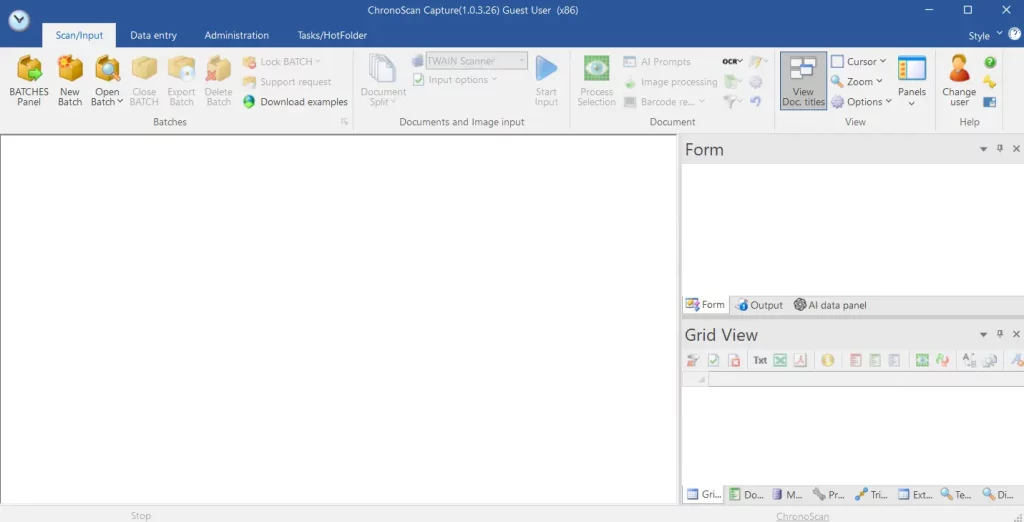1024x522 pixels.
Task: Click the green-red swap arrows icon in Grid View
Action: pyautogui.click(x=942, y=360)
